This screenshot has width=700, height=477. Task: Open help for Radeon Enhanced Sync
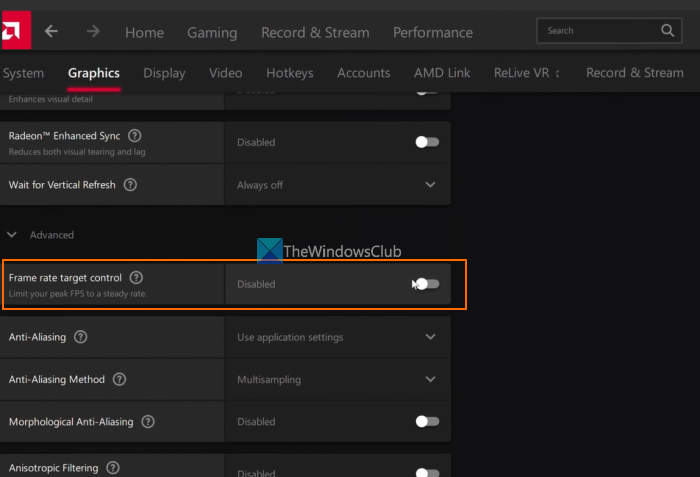[x=134, y=135]
